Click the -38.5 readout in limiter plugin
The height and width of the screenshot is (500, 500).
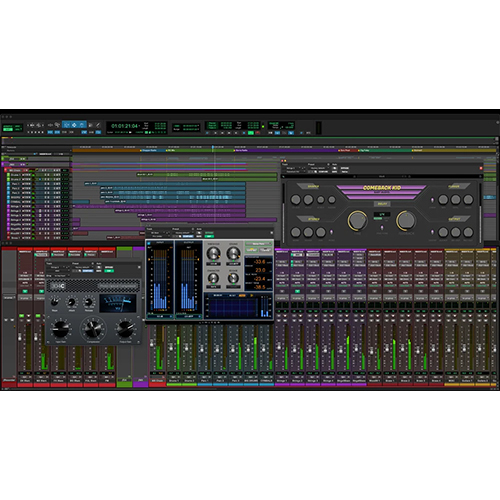[x=260, y=287]
